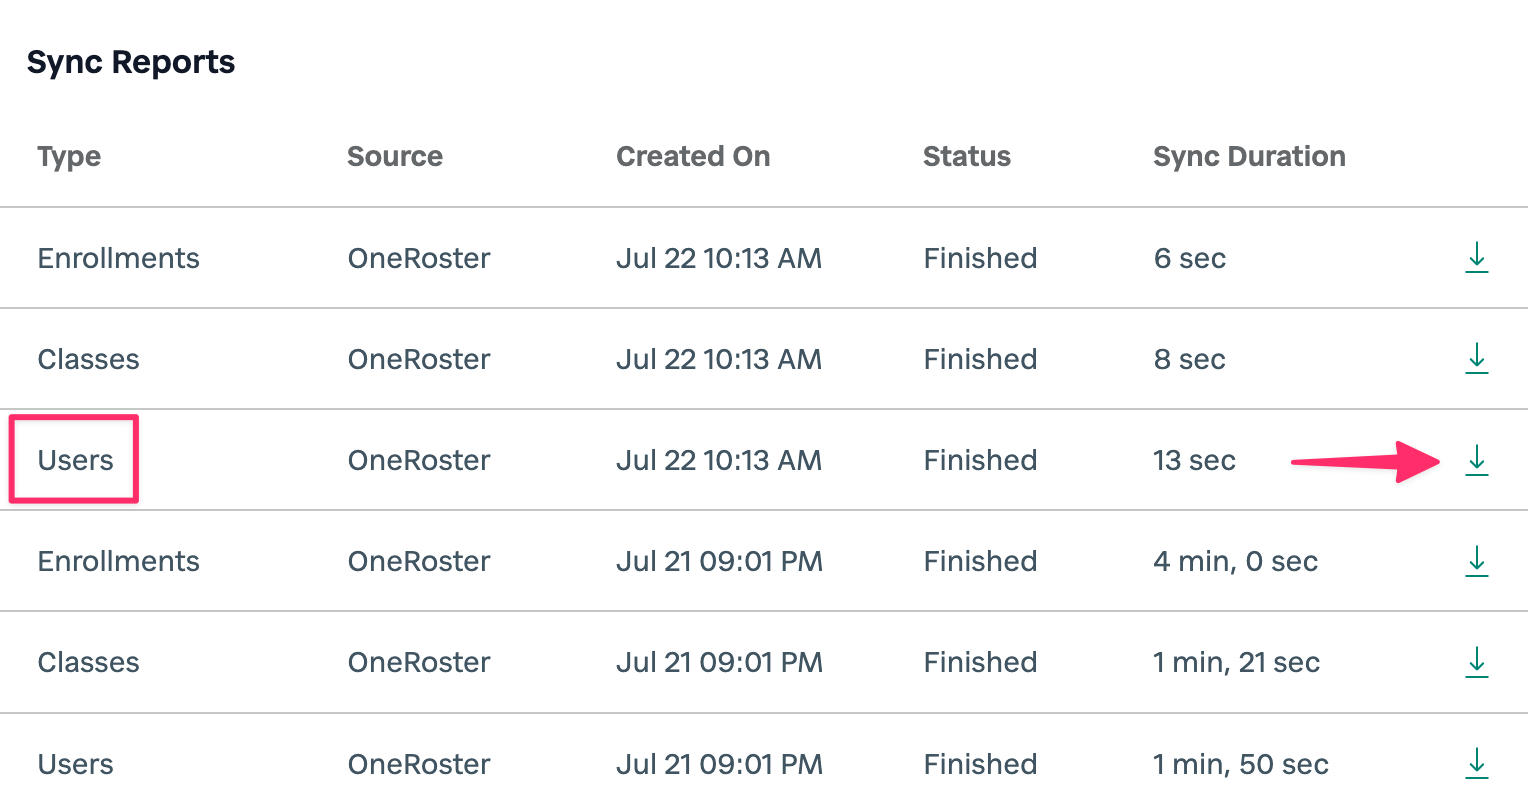This screenshot has width=1528, height=804.
Task: Click the boxed Users type cell
Action: [x=75, y=460]
